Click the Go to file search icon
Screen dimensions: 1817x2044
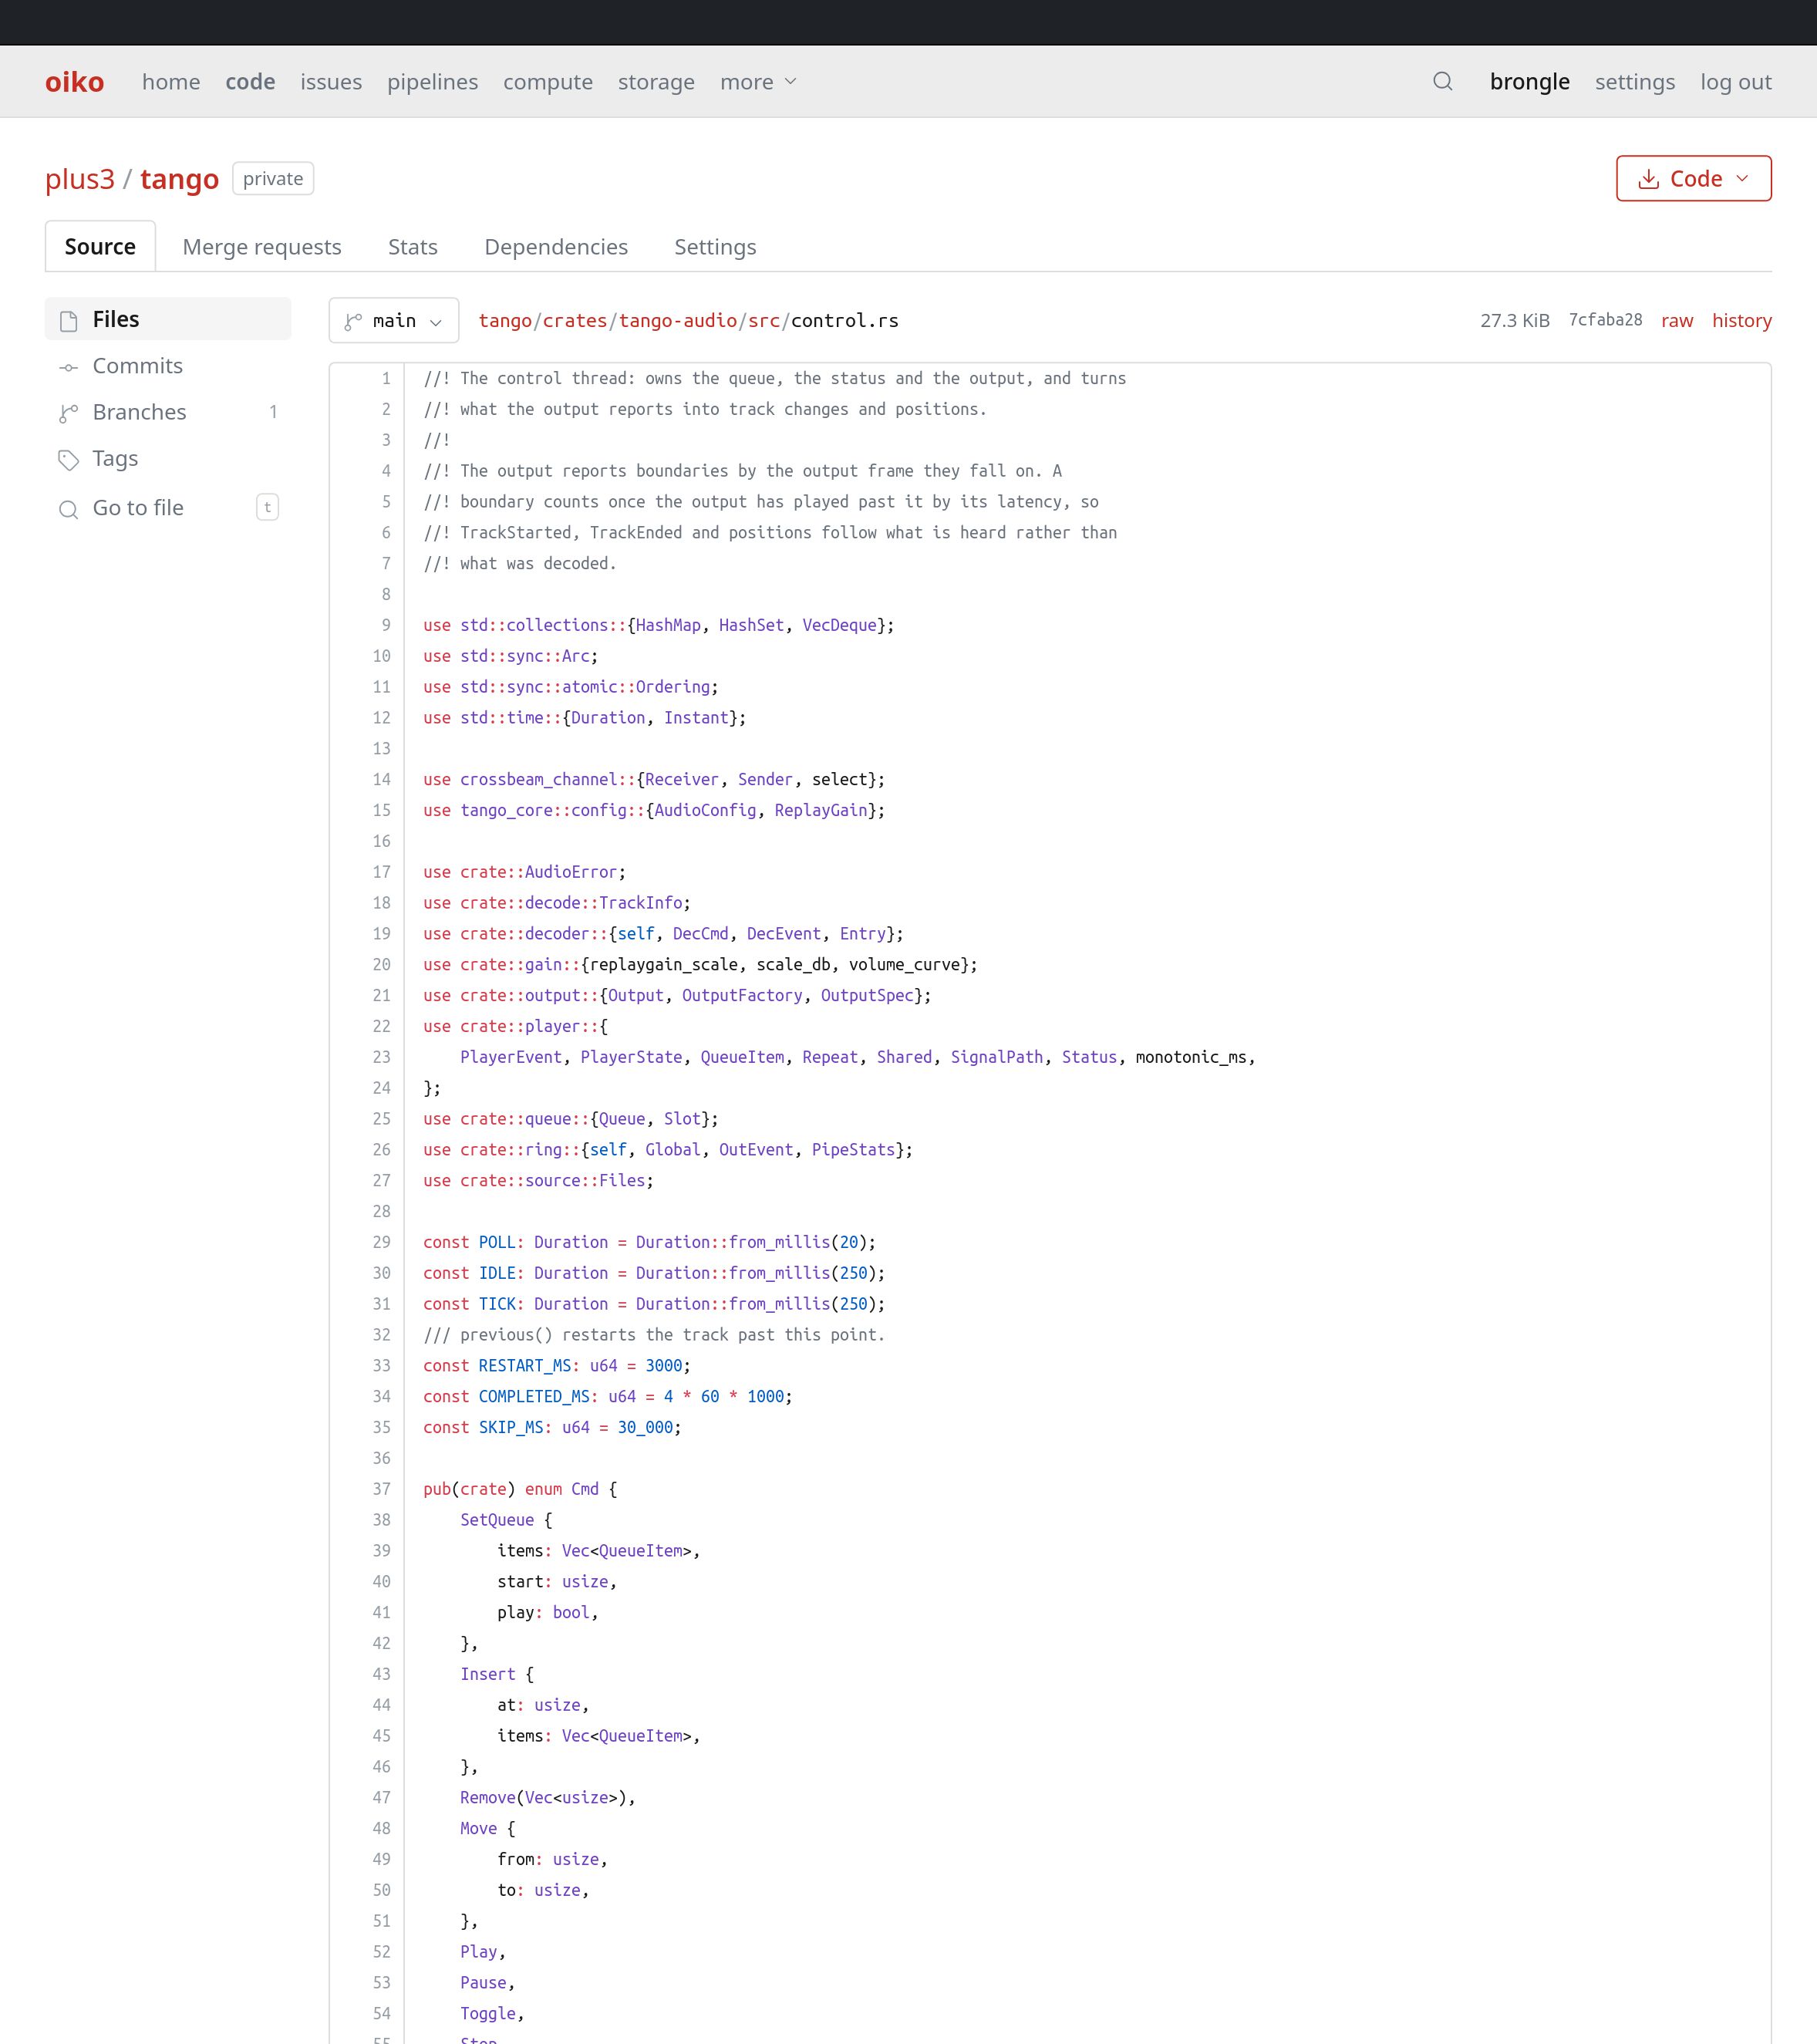[68, 509]
